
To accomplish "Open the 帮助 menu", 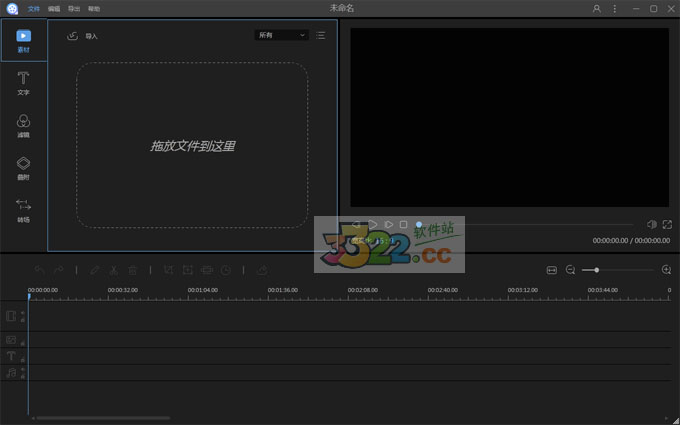I will coord(94,9).
